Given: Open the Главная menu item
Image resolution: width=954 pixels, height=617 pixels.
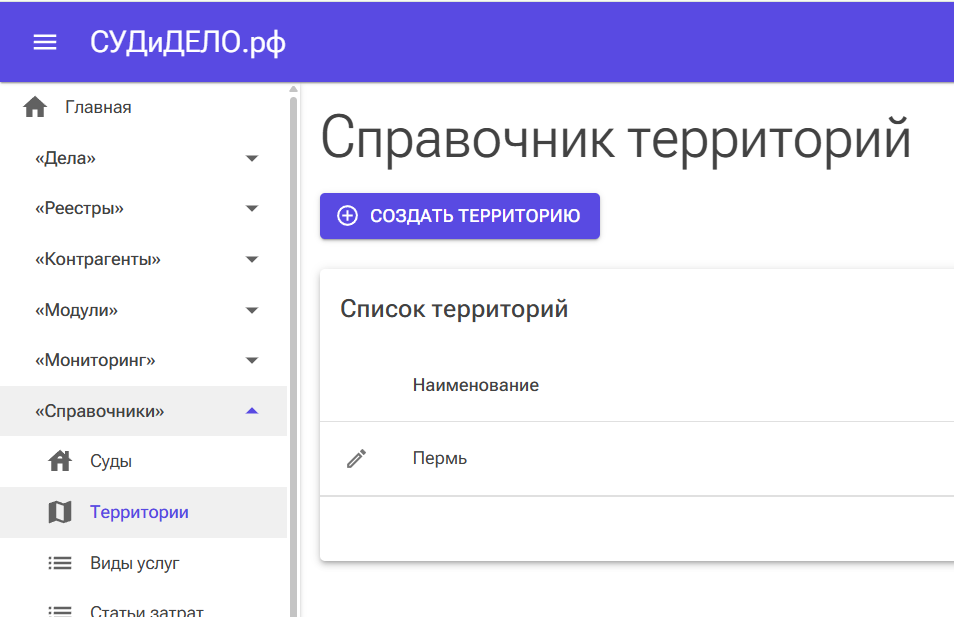Looking at the screenshot, I should click(98, 107).
